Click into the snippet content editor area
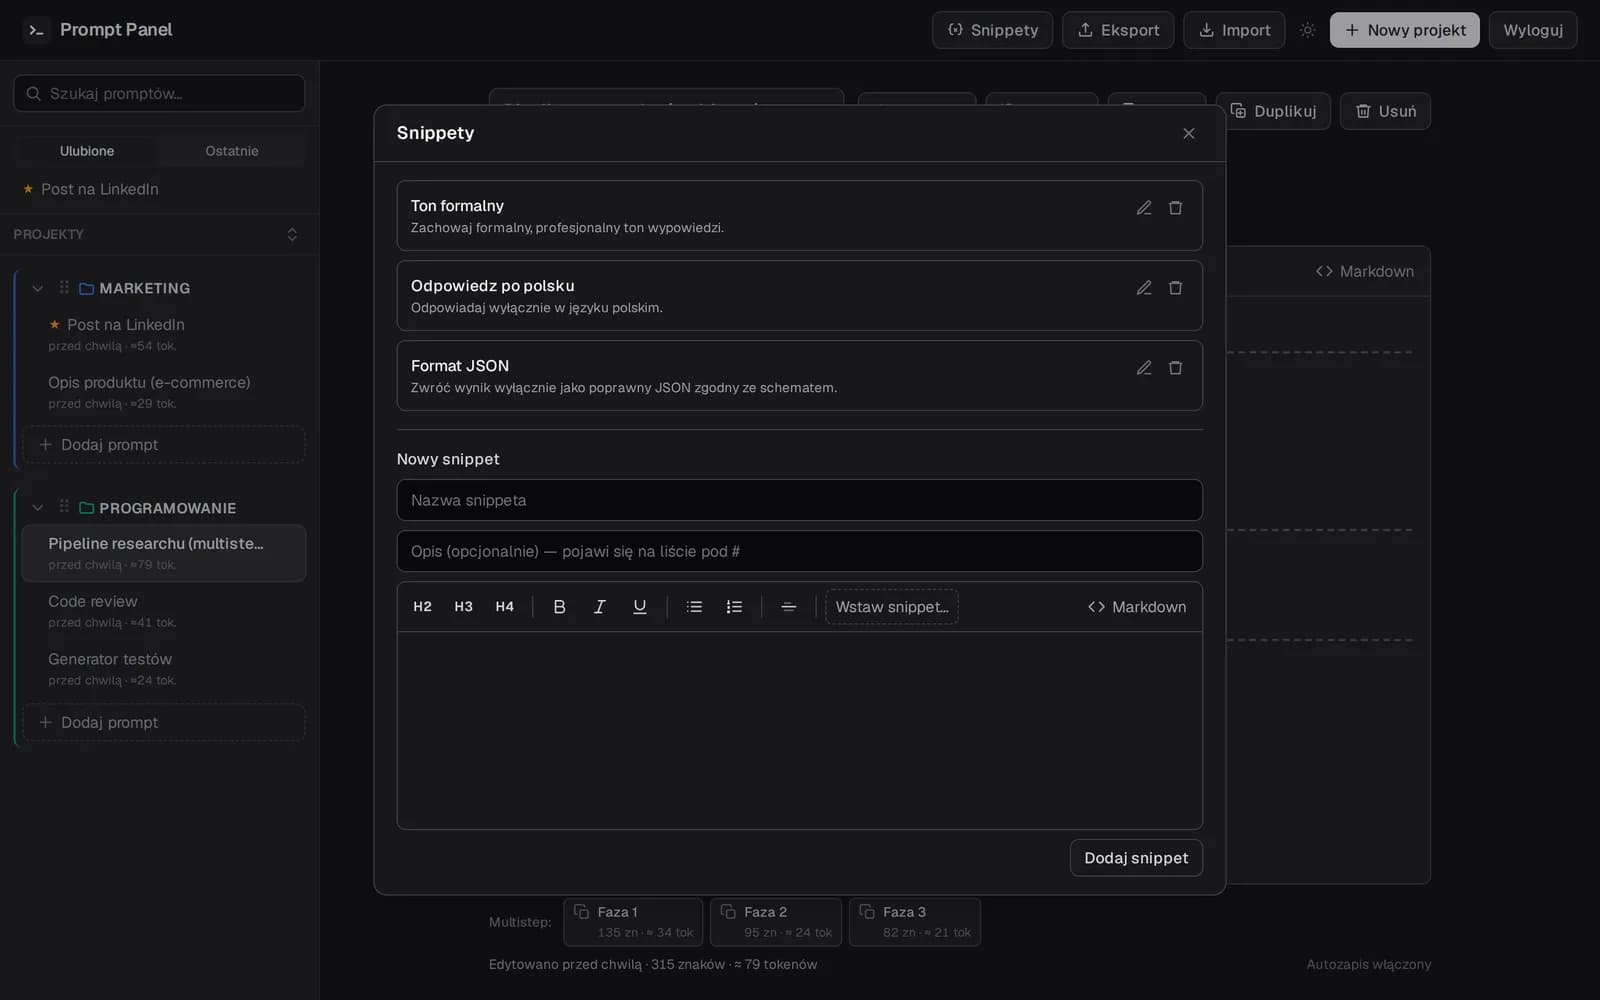Screen dimensions: 1600x1000 pyautogui.click(x=799, y=730)
